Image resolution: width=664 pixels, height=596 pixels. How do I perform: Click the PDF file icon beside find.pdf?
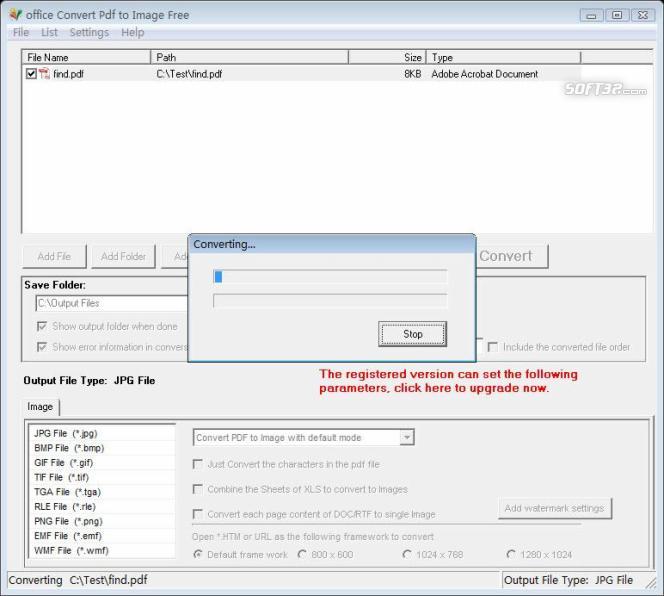point(44,74)
